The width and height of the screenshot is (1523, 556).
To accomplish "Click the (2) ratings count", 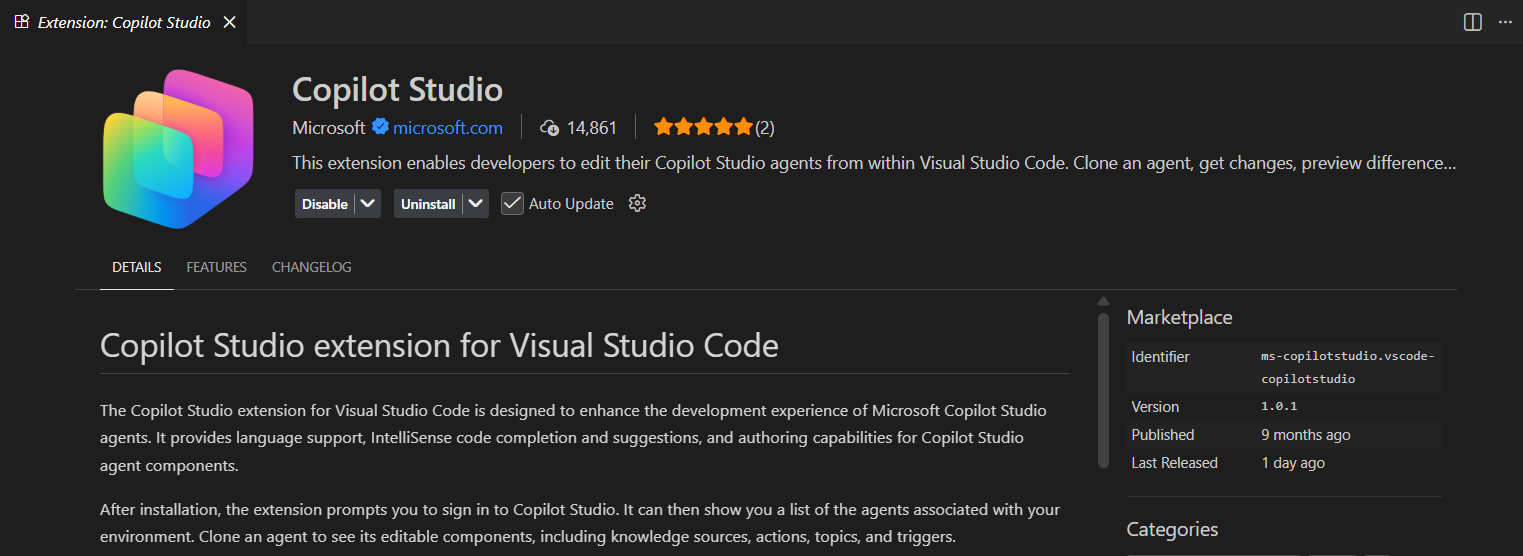I will [x=765, y=127].
